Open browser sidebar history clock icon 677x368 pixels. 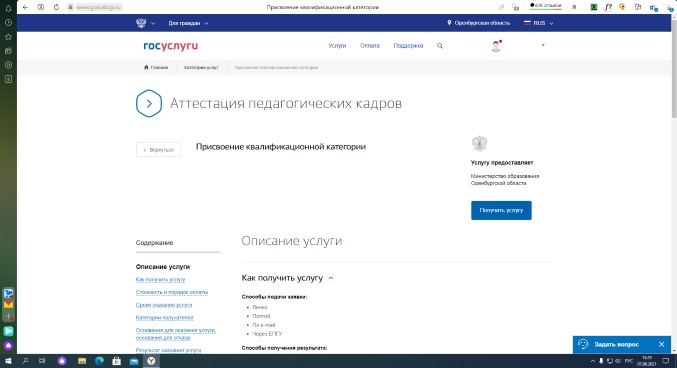click(x=8, y=22)
